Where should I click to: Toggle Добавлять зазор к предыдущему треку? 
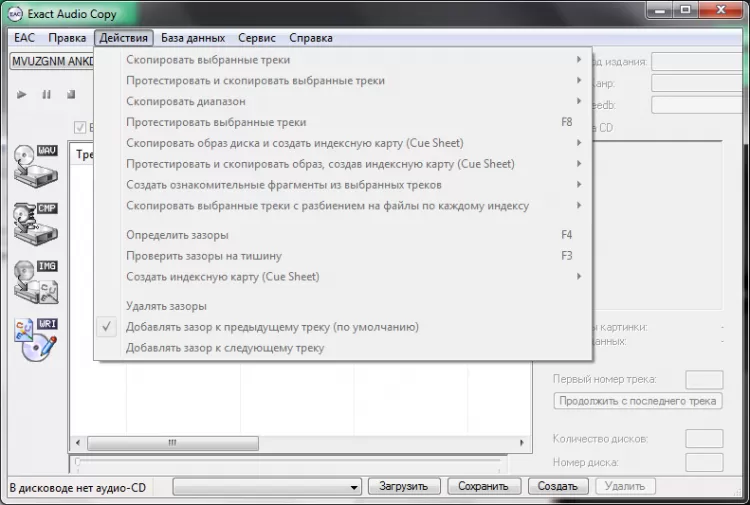[343, 327]
